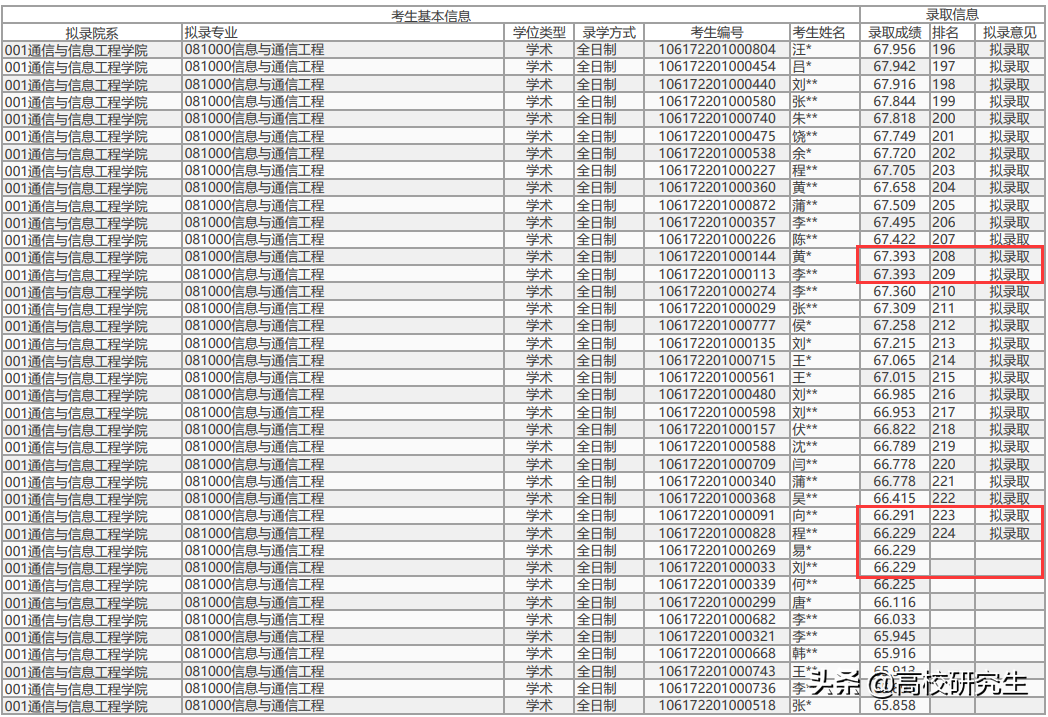Click 拟录取 in the rank 196 row
The image size is (1048, 717).
point(1010,49)
